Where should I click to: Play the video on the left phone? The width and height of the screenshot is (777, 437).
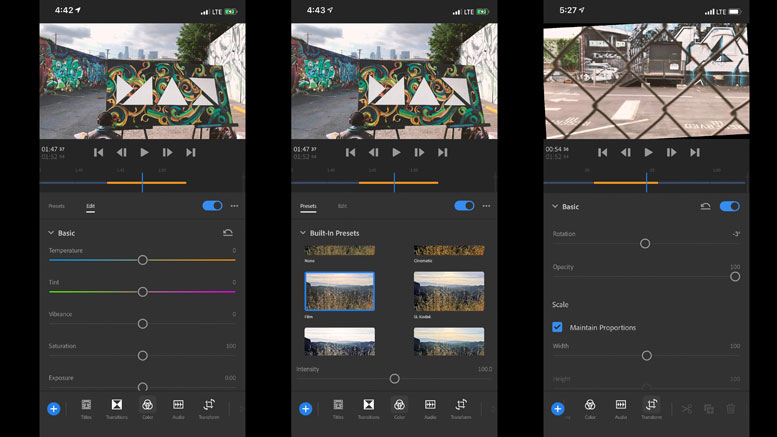click(144, 153)
